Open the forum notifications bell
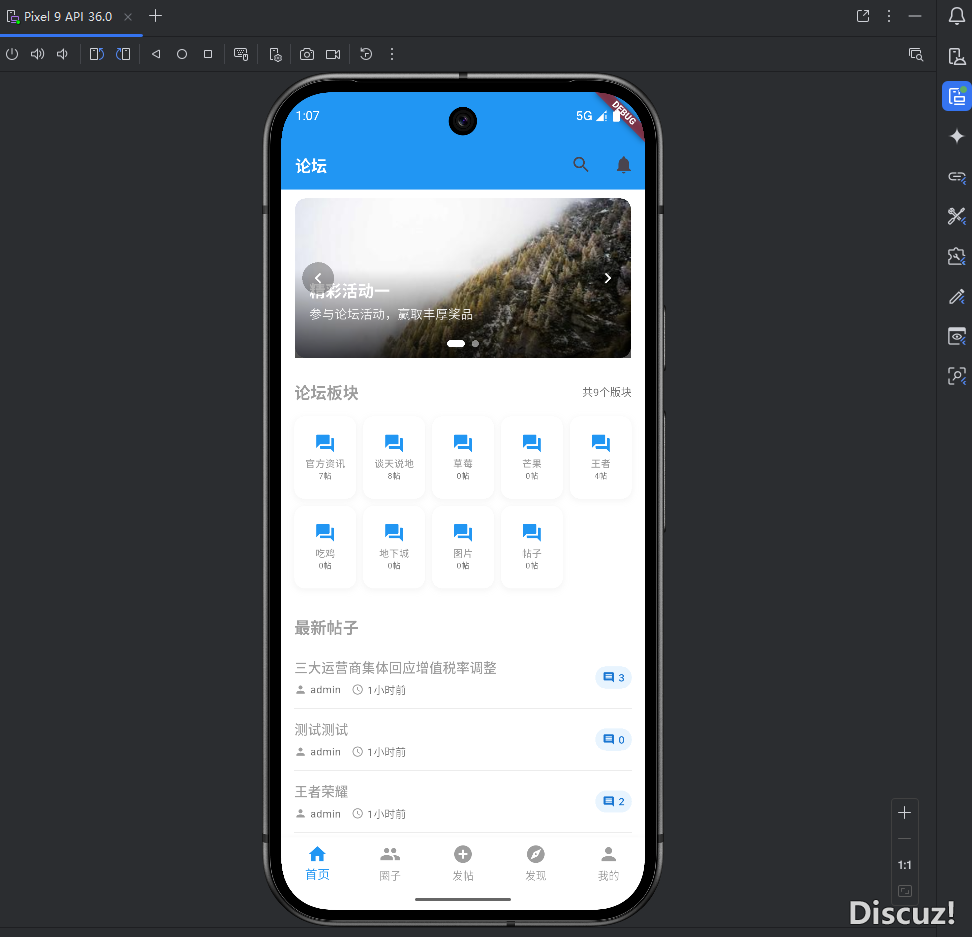The height and width of the screenshot is (937, 972). coord(624,165)
